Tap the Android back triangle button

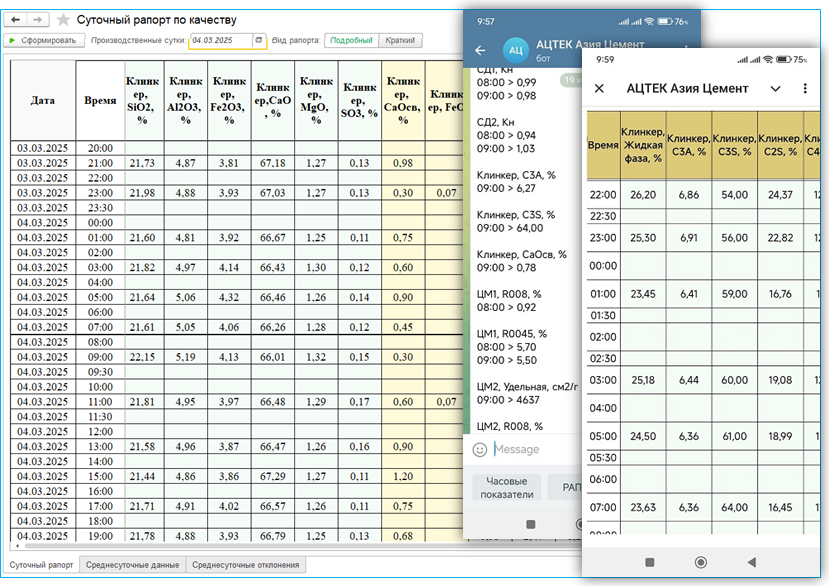(x=752, y=562)
